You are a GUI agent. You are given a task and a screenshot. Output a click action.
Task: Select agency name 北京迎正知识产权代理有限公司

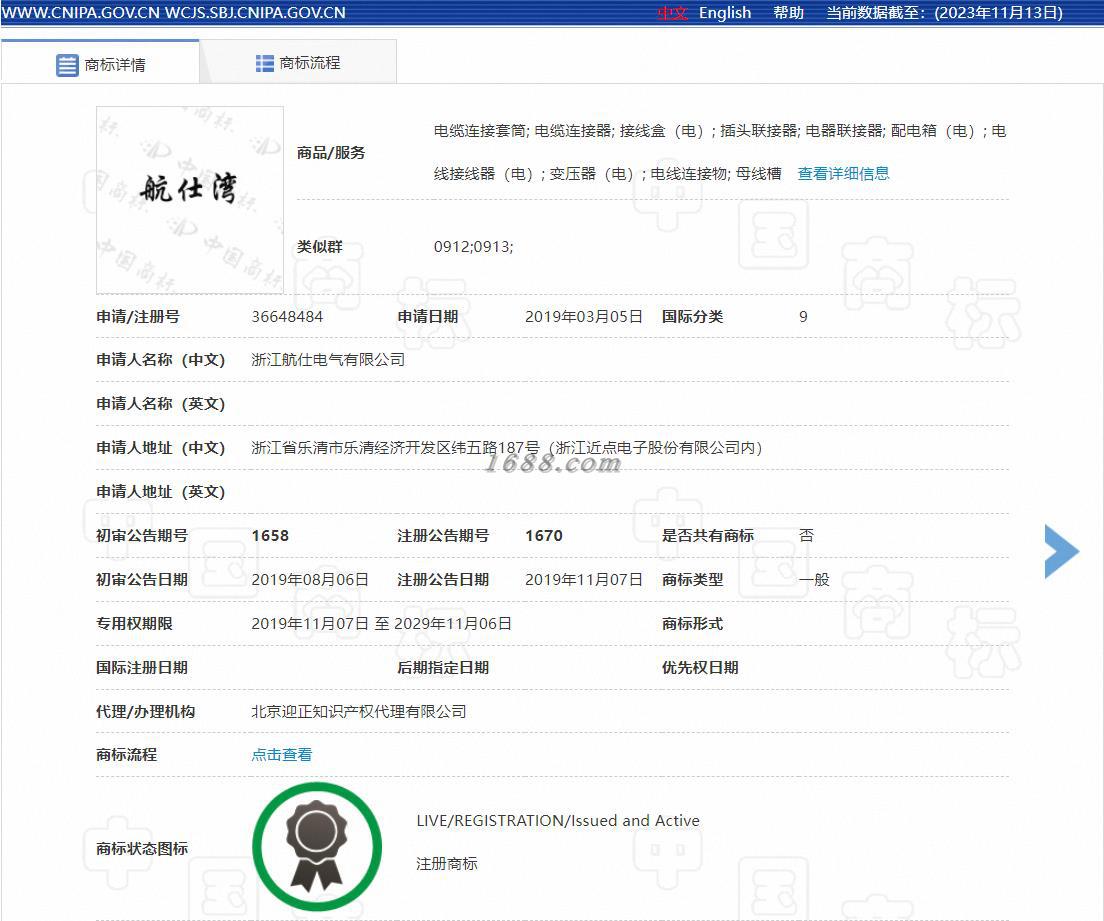(359, 712)
